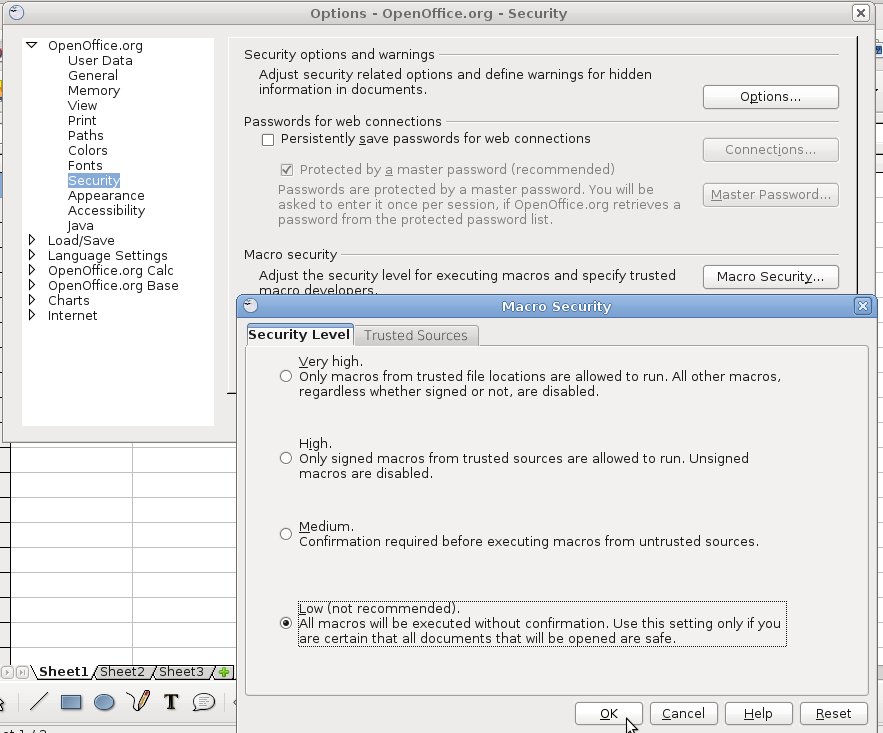Select the Callouts speech bubble tool
This screenshot has width=883, height=733.
point(203,702)
